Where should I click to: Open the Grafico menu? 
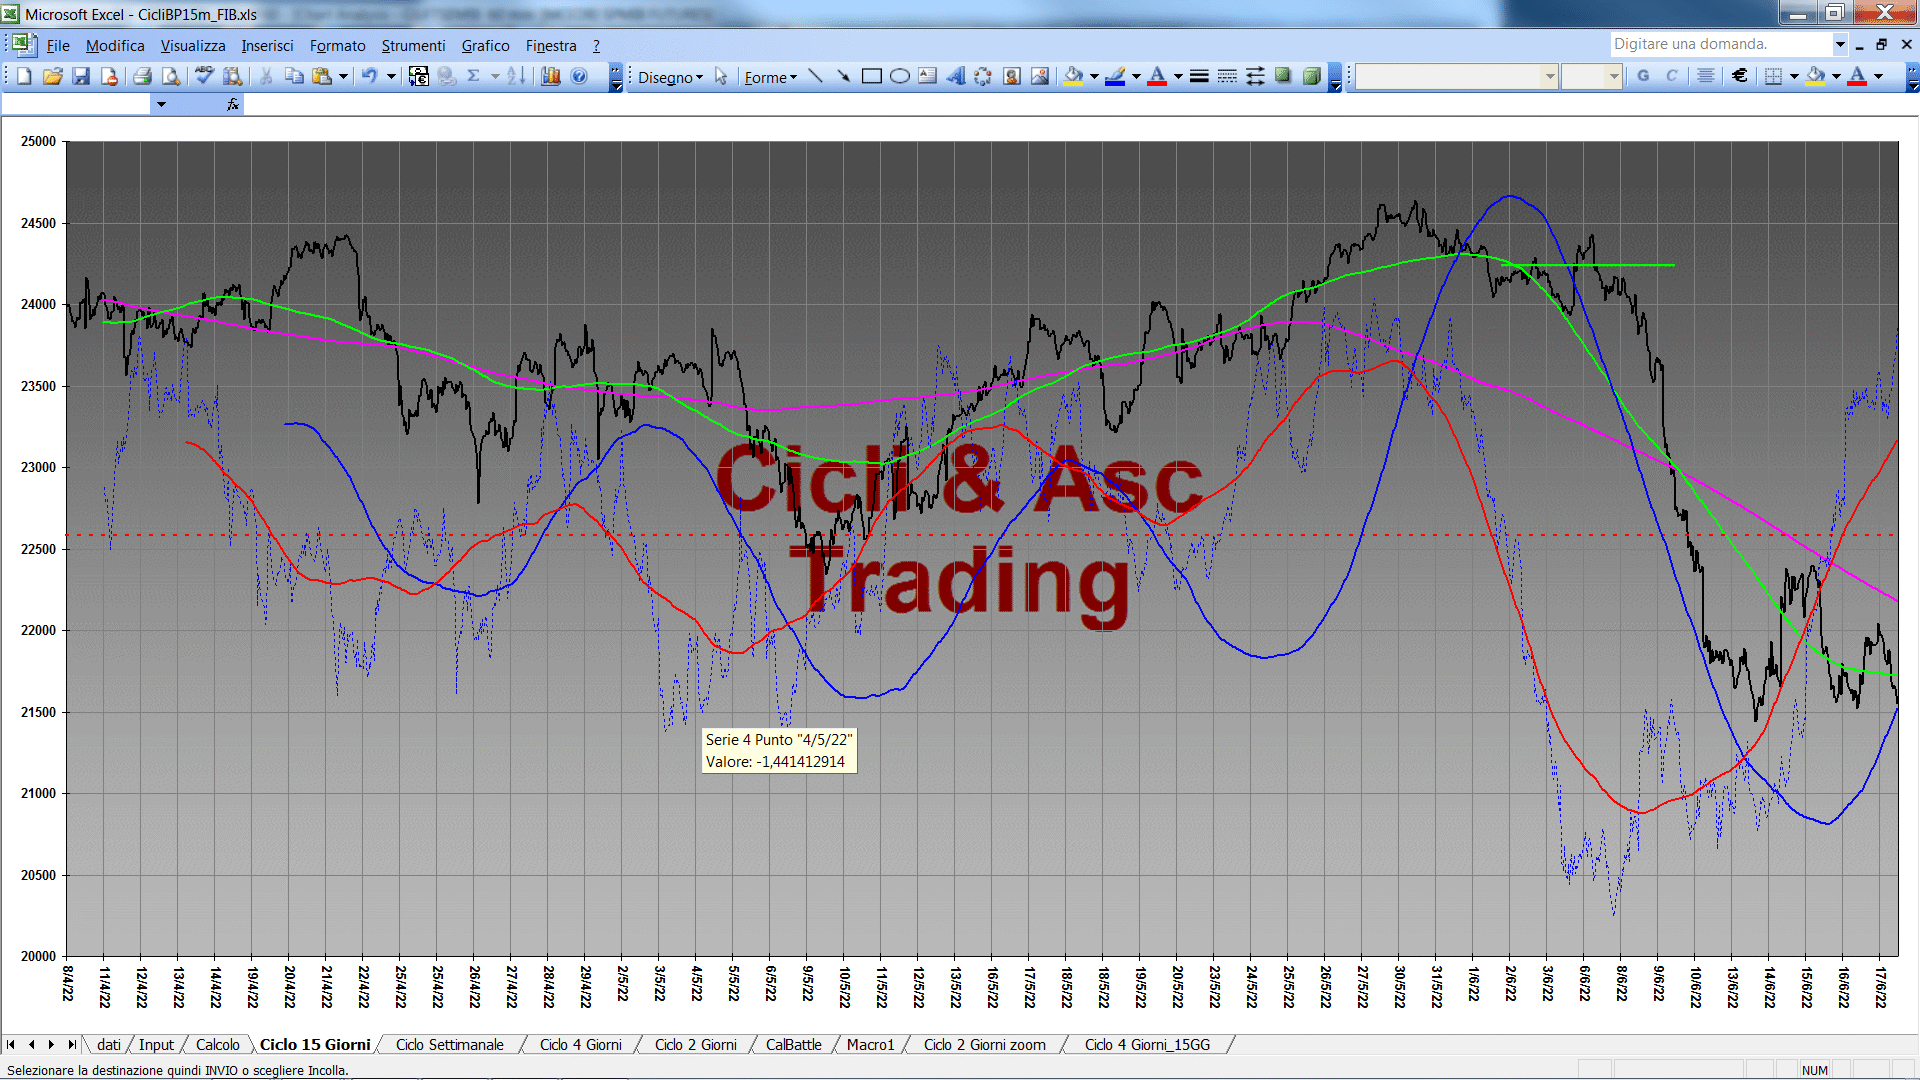485,46
